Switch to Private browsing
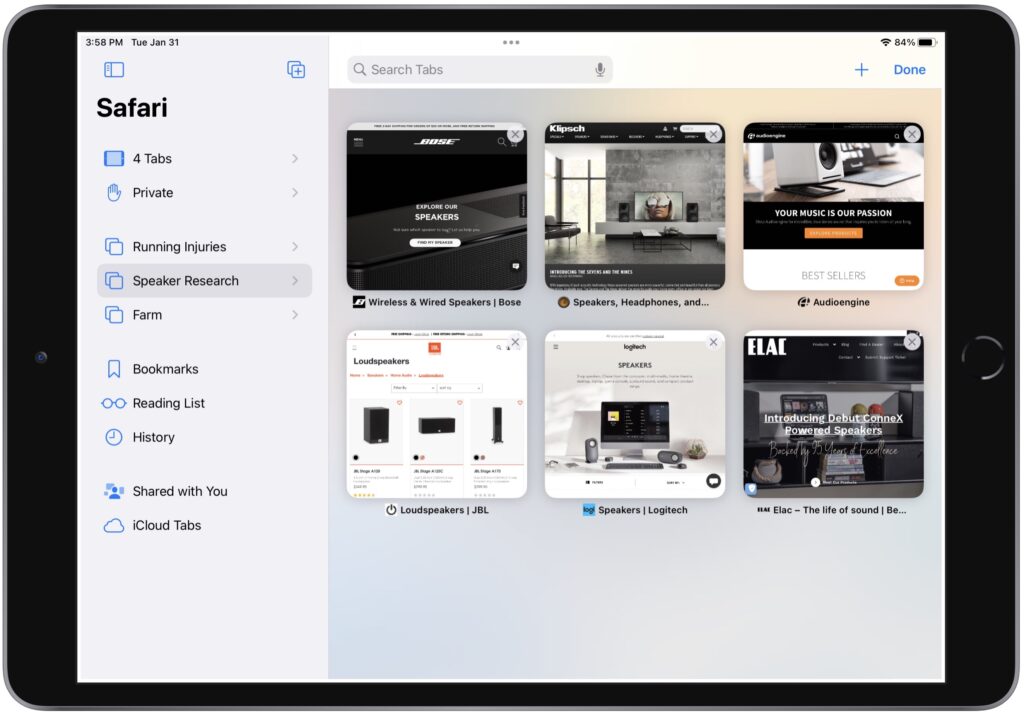Image resolution: width=1024 pixels, height=715 pixels. (x=204, y=193)
